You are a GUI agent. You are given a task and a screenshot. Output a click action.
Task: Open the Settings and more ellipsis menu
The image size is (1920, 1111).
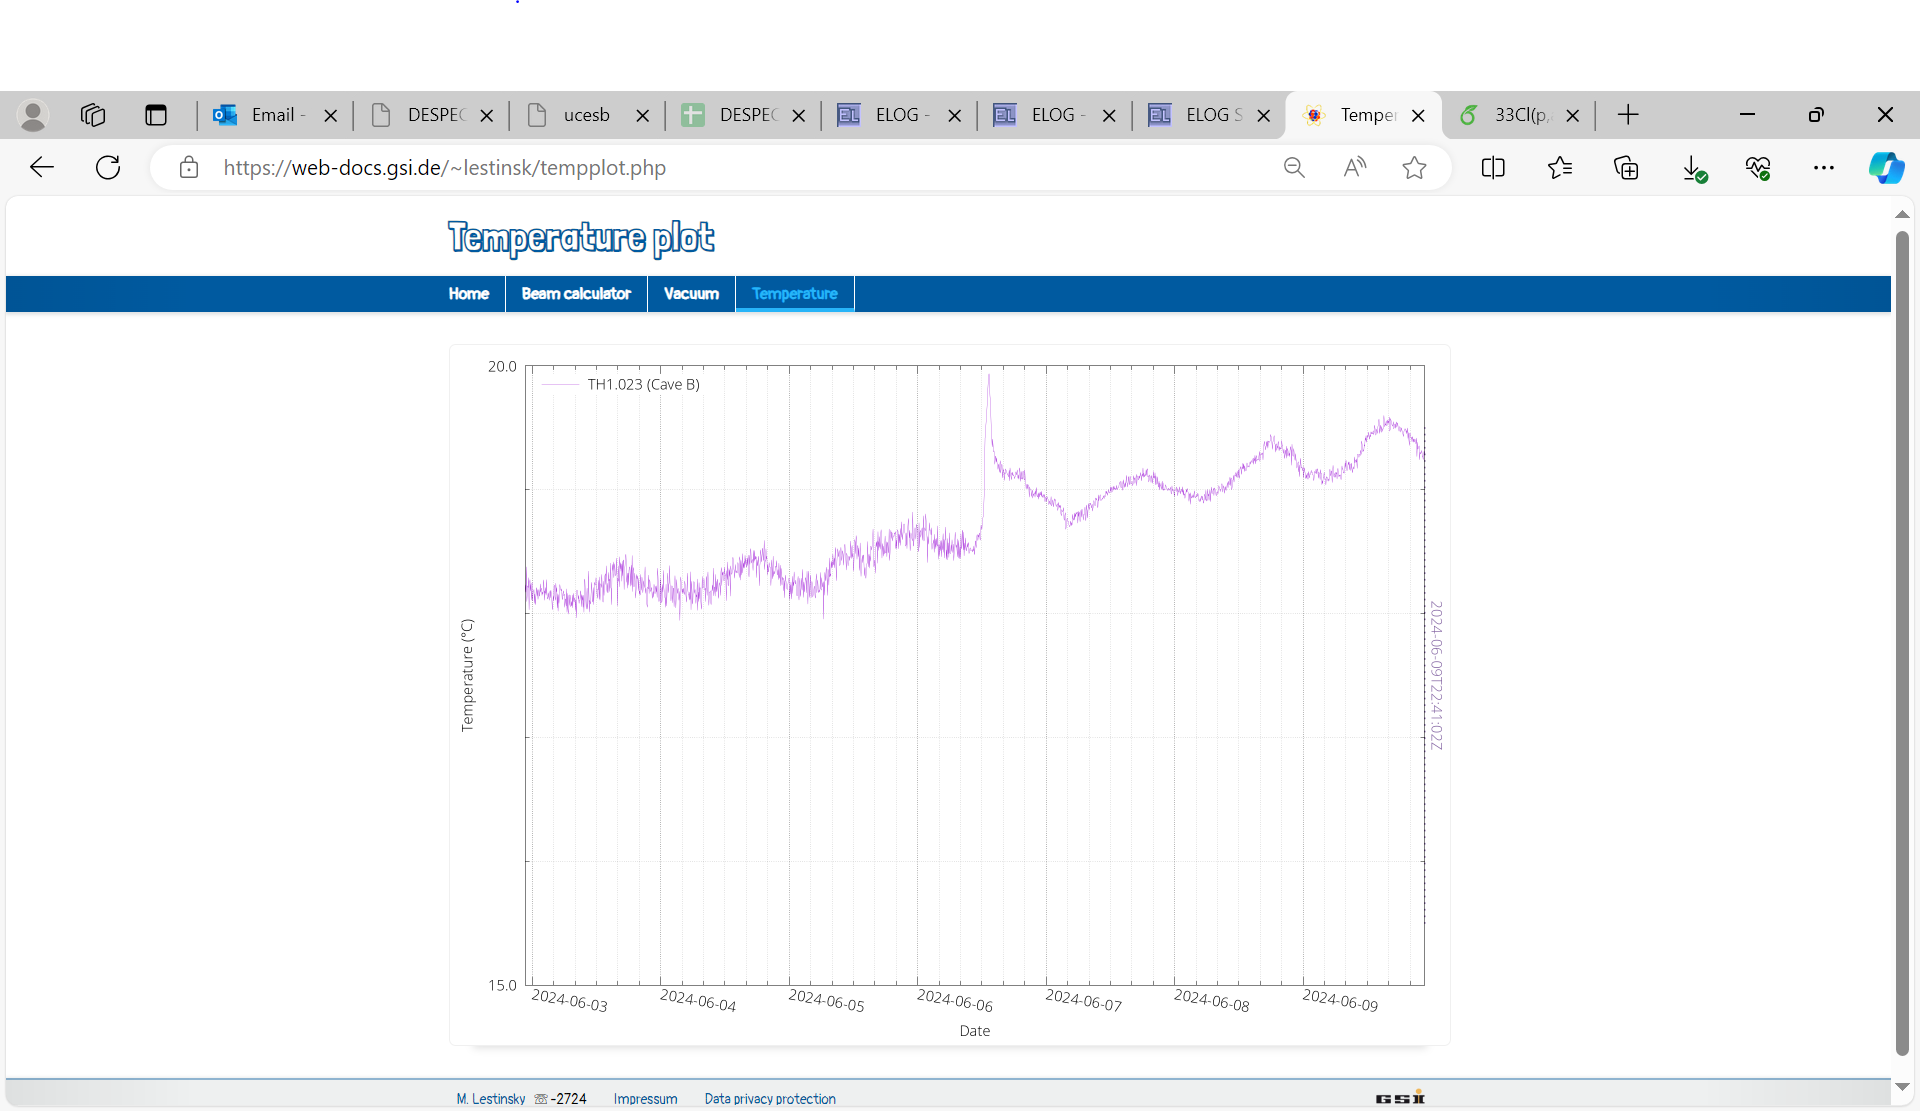pyautogui.click(x=1824, y=167)
